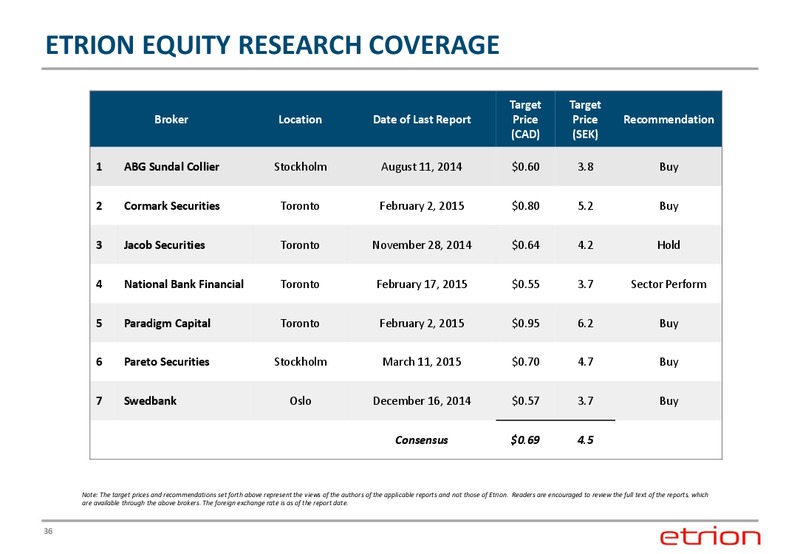Click the CAD target price '$0.95'
The height and width of the screenshot is (554, 800).
pyautogui.click(x=526, y=323)
